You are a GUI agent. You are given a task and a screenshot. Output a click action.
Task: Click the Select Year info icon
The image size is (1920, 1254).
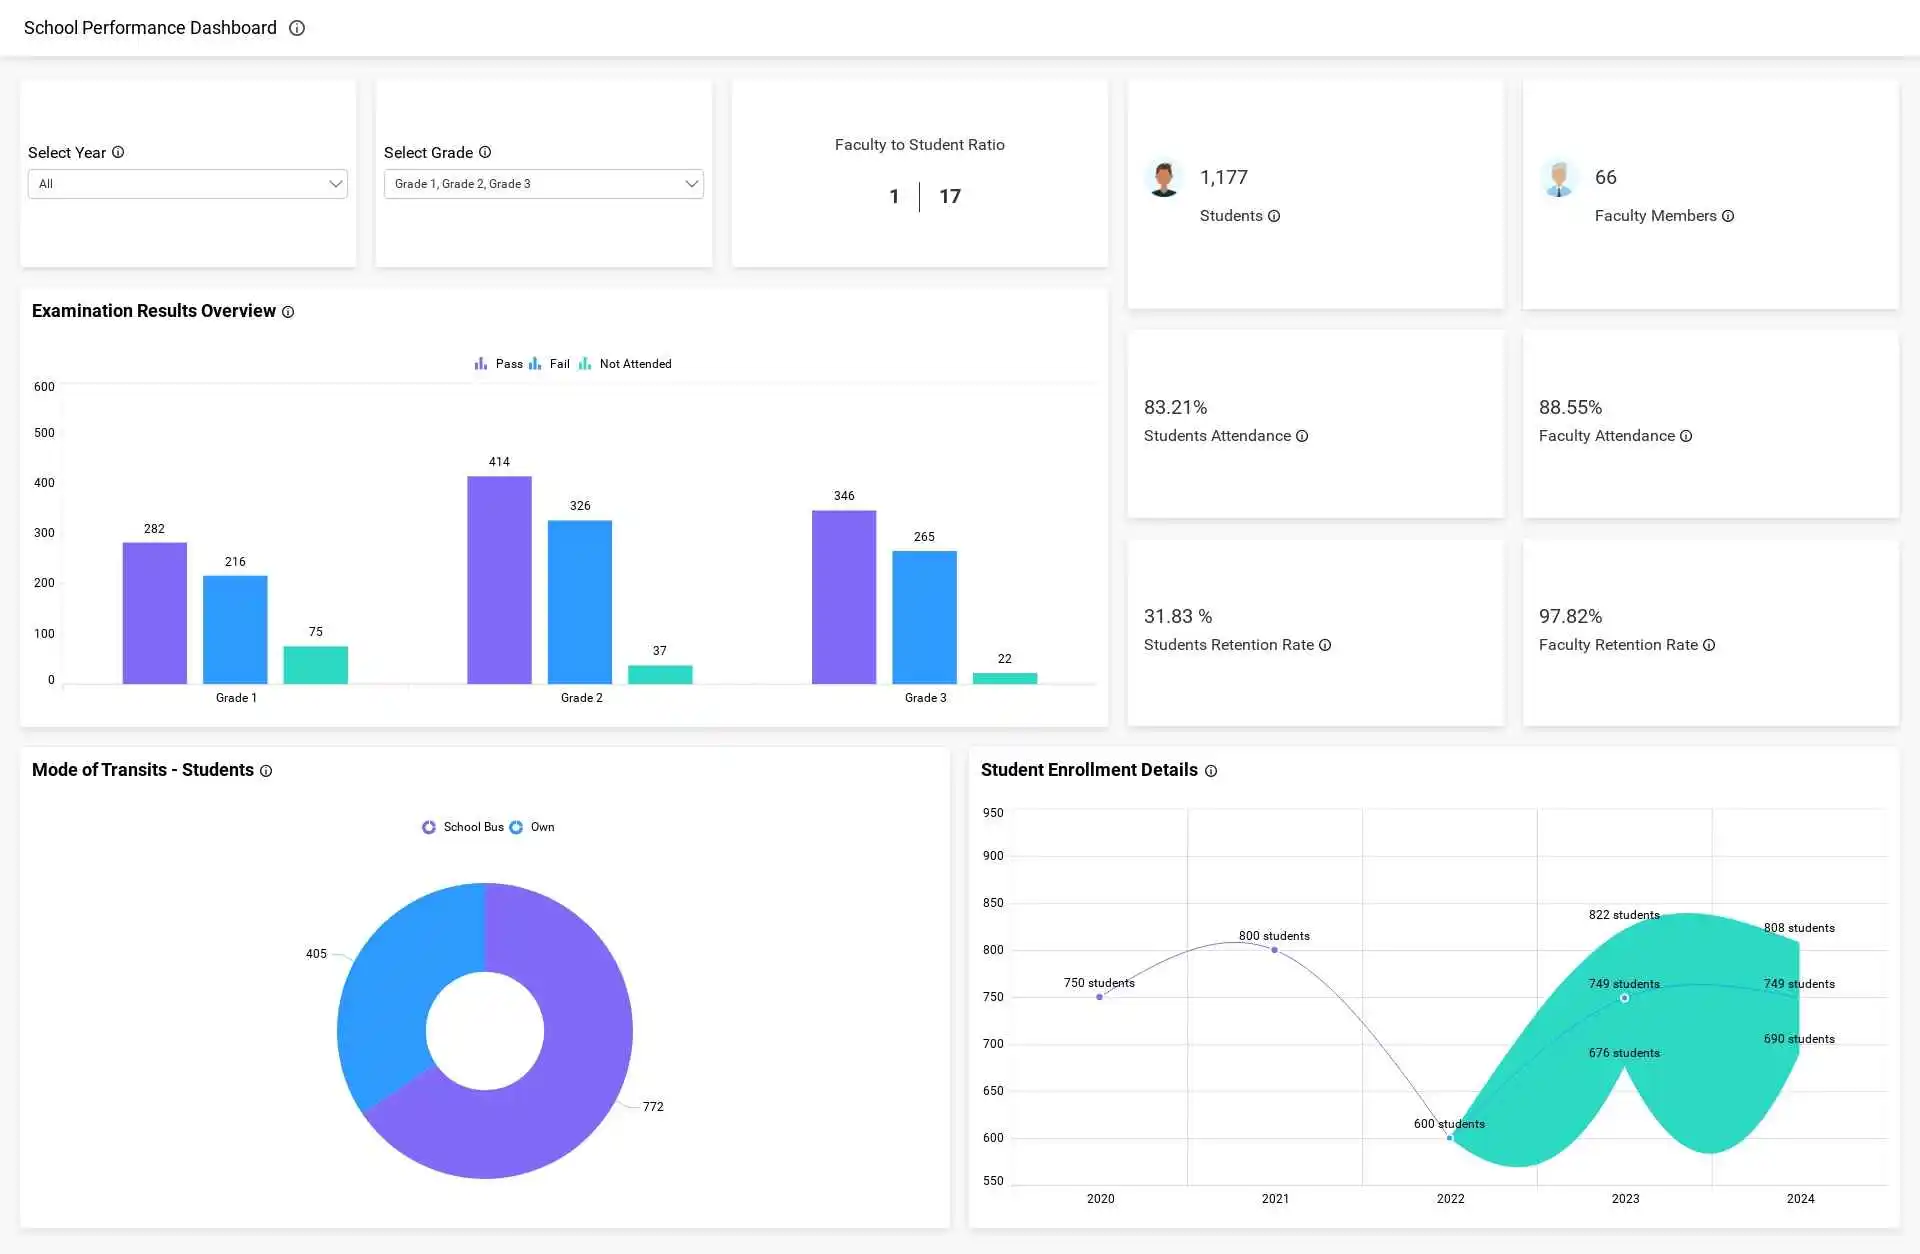(118, 152)
